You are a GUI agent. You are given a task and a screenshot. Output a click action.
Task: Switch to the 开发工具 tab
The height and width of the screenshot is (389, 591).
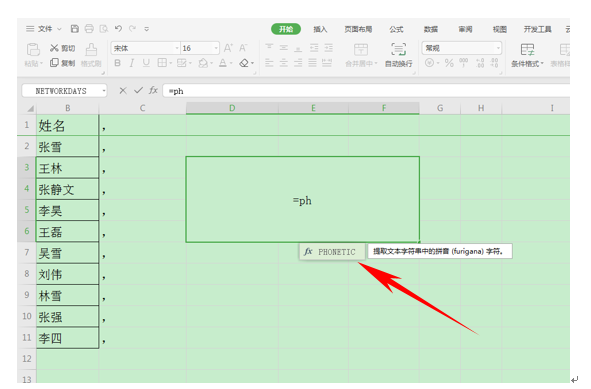tap(537, 29)
